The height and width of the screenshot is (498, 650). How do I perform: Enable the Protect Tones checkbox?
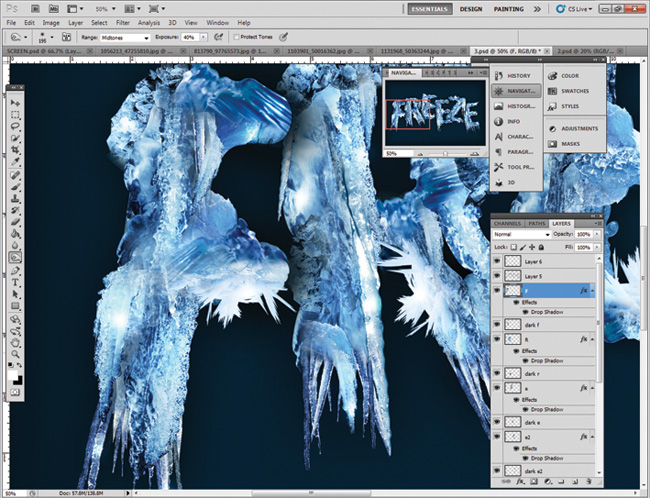point(236,35)
